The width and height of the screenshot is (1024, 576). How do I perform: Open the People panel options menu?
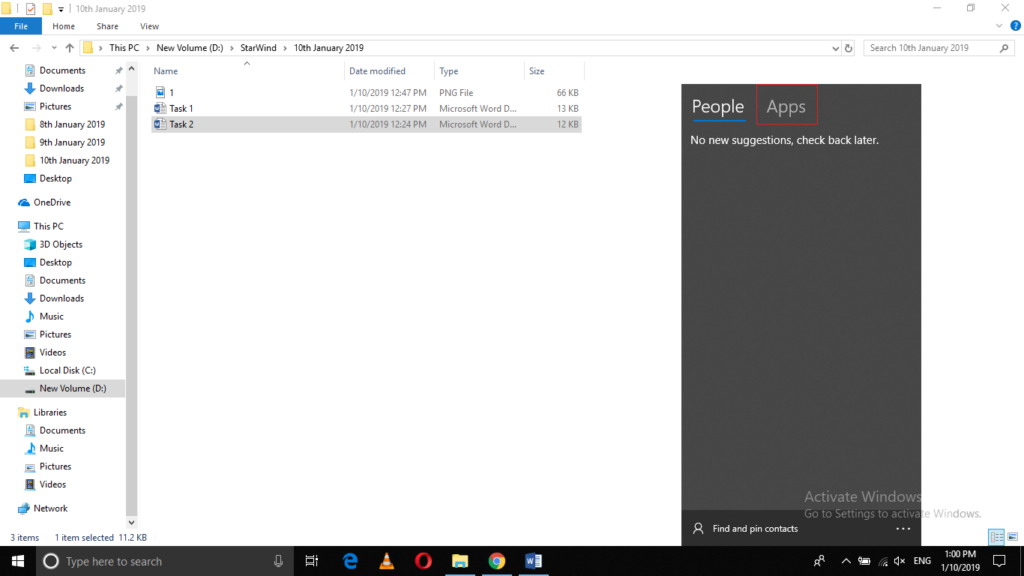(x=903, y=528)
